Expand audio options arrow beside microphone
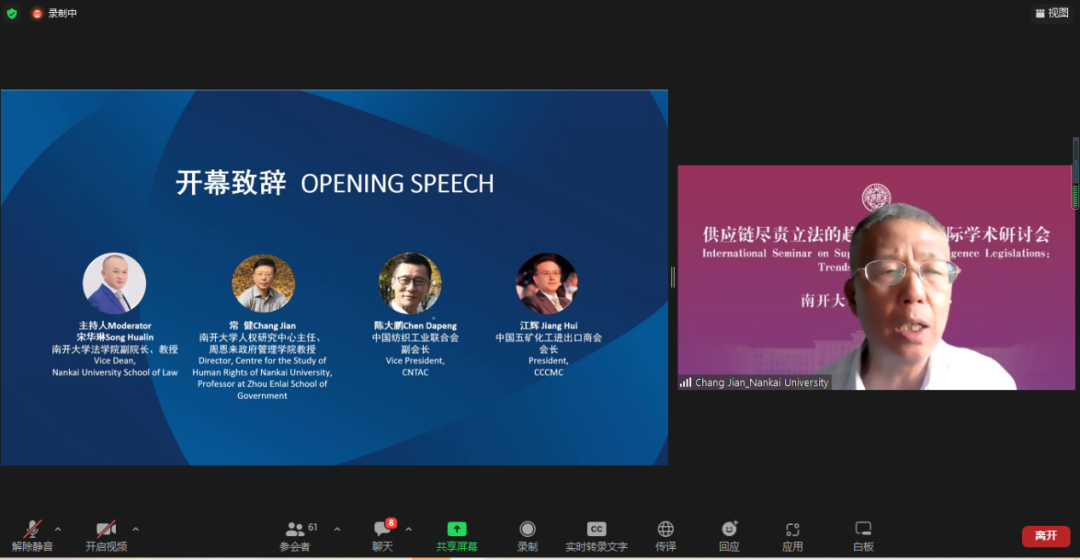Image resolution: width=1080 pixels, height=560 pixels. click(x=58, y=529)
